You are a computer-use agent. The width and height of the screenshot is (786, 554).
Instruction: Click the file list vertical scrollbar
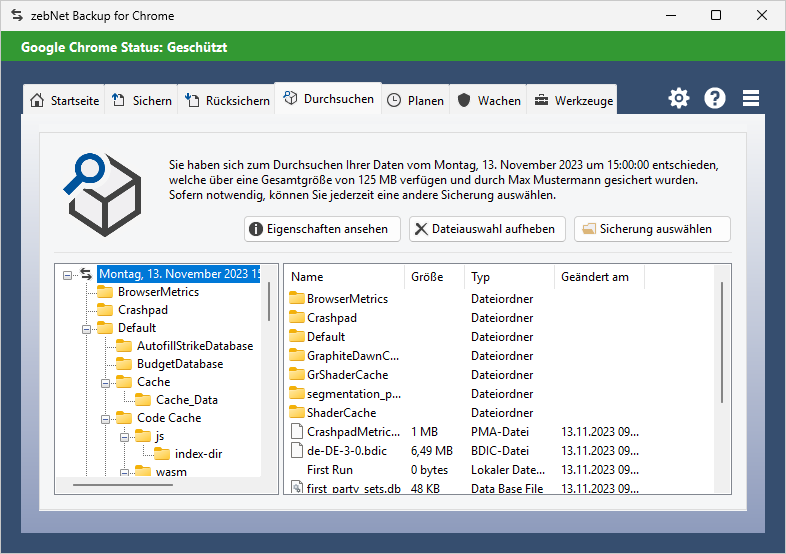[722, 342]
